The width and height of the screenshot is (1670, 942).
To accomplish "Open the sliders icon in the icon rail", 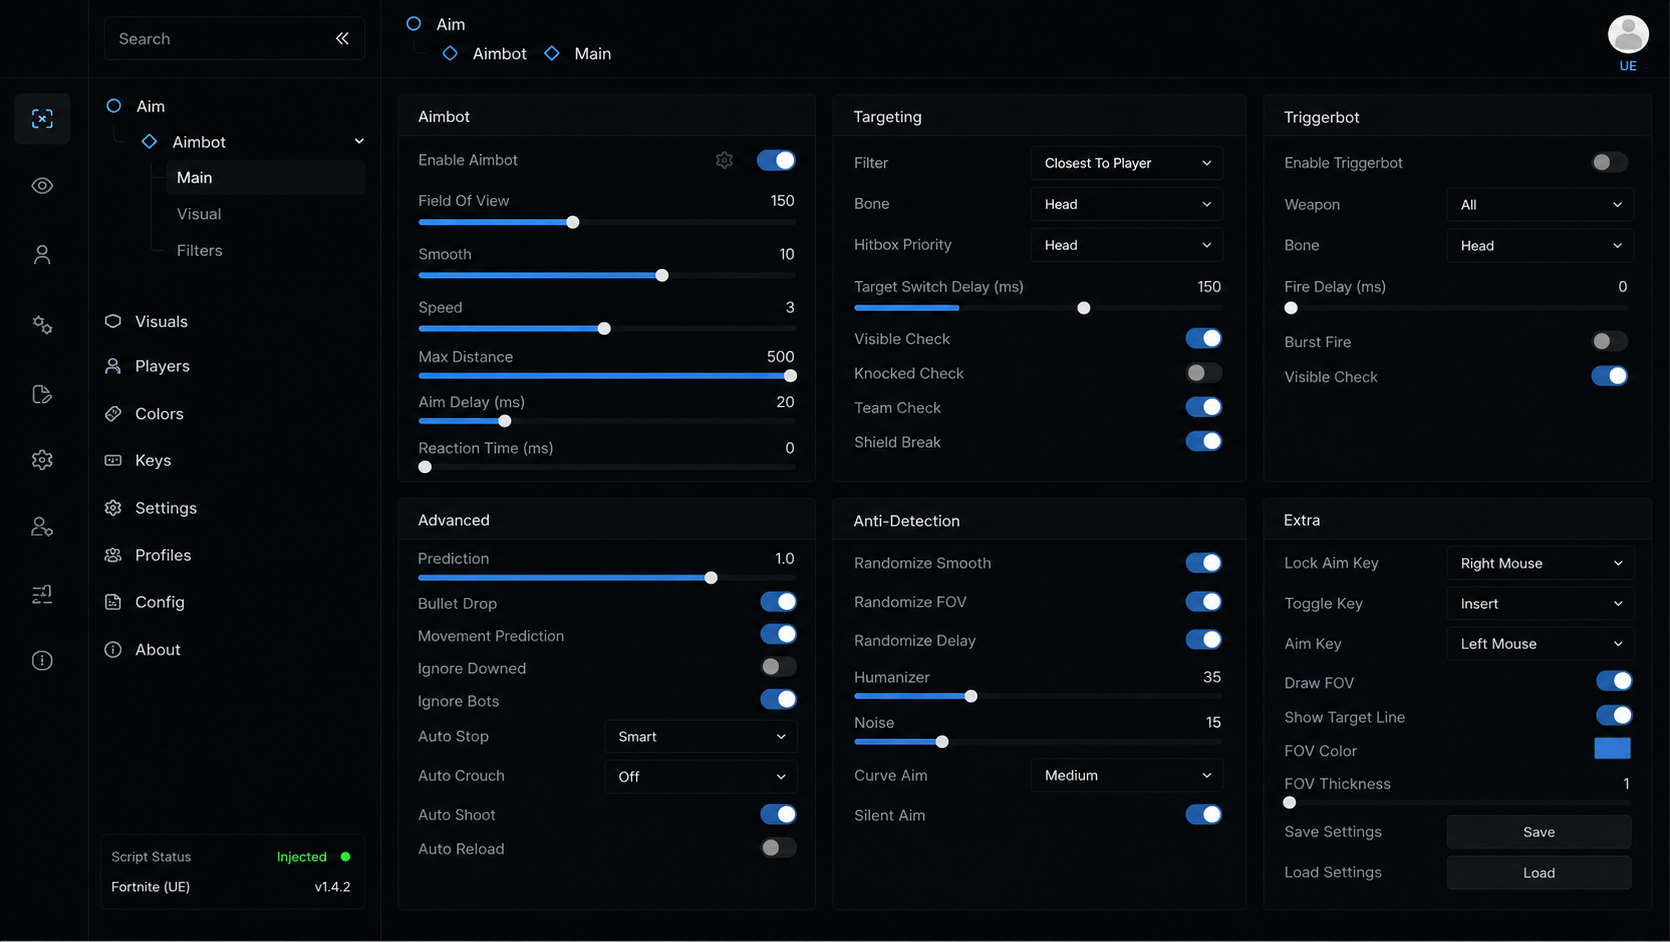I will tap(42, 595).
